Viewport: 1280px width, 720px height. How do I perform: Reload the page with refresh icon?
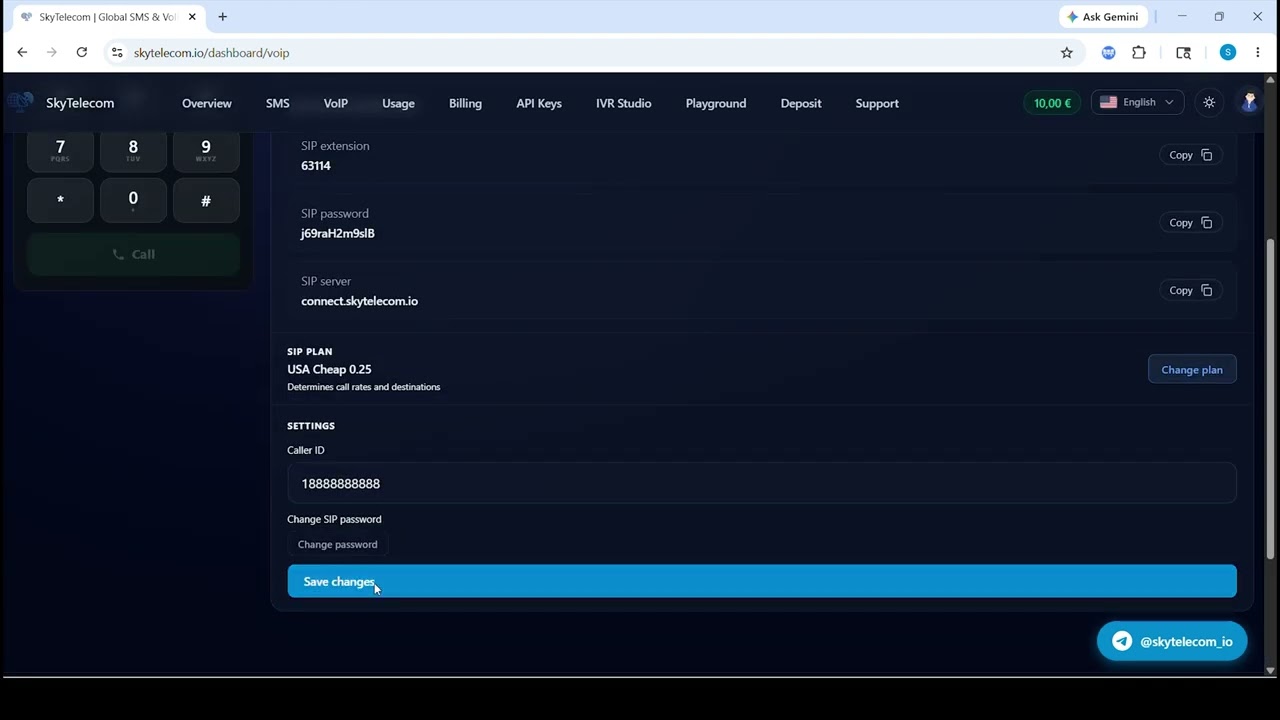[x=82, y=52]
